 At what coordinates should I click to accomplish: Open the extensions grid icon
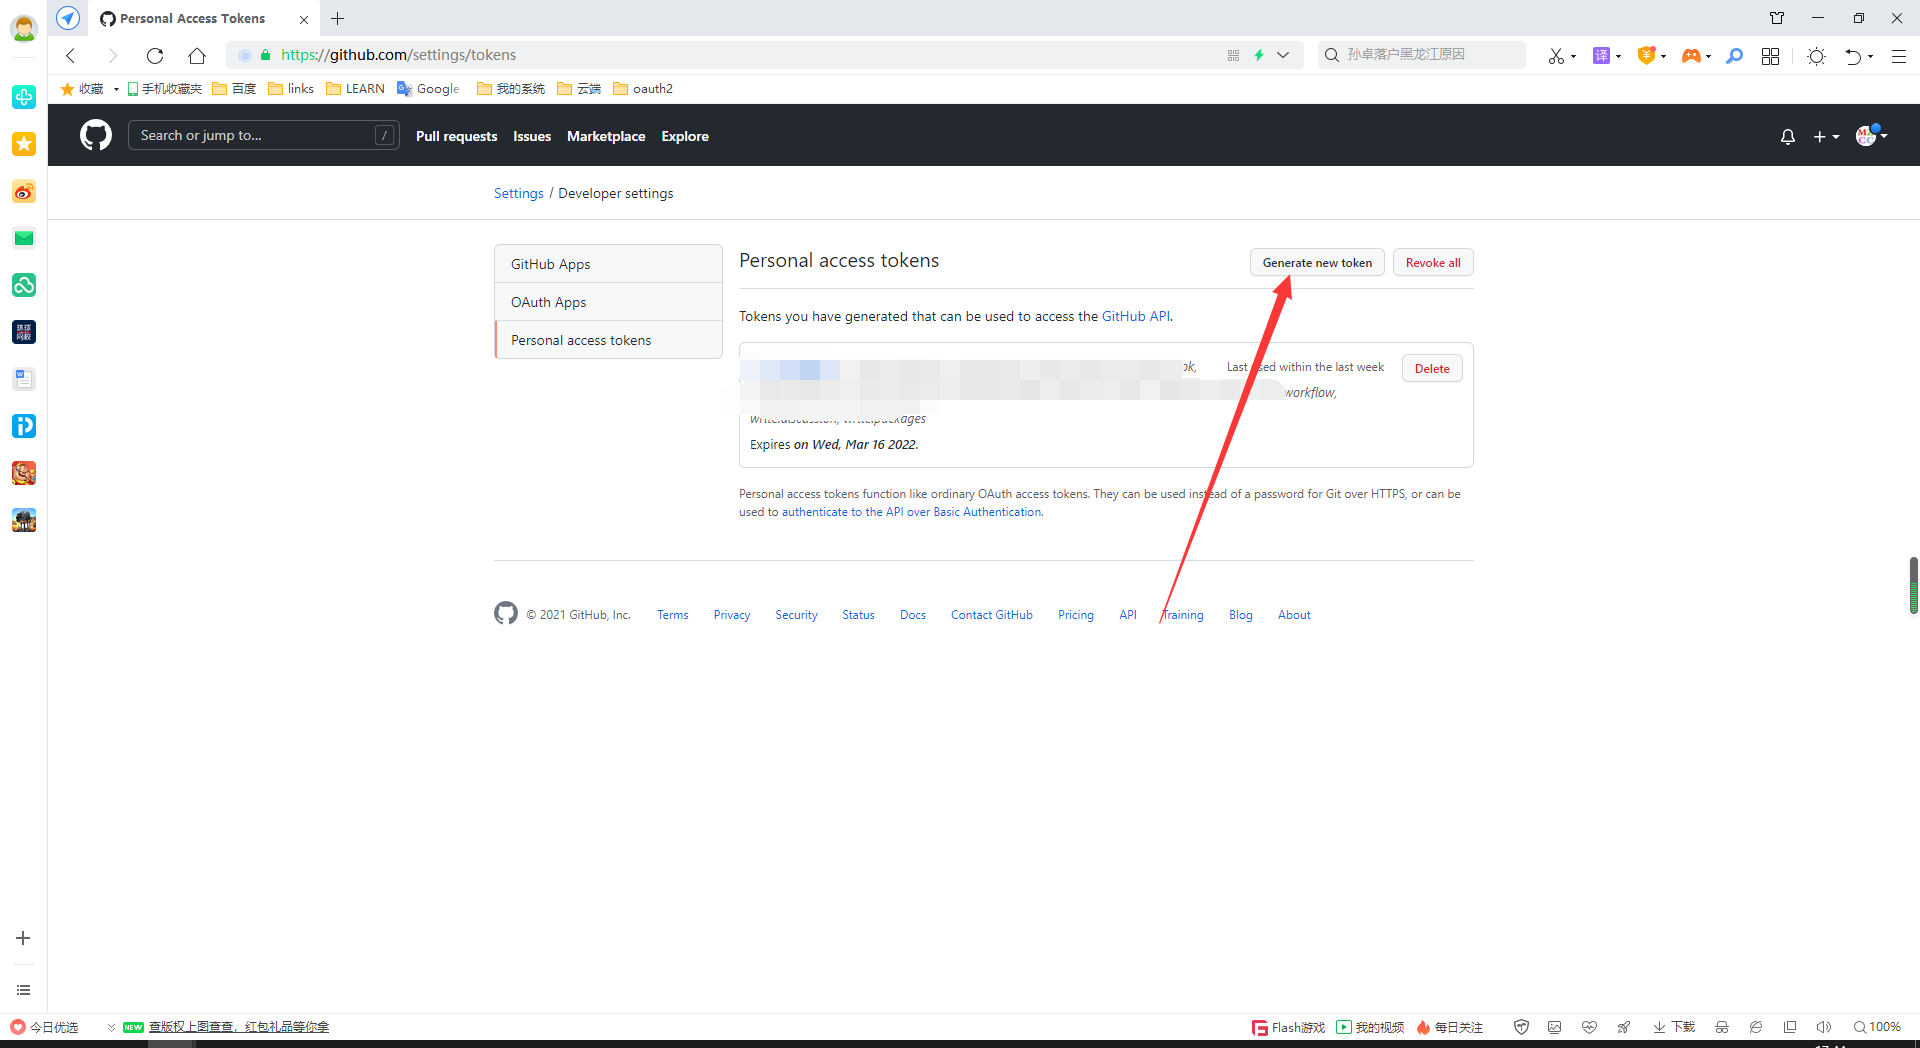1770,56
